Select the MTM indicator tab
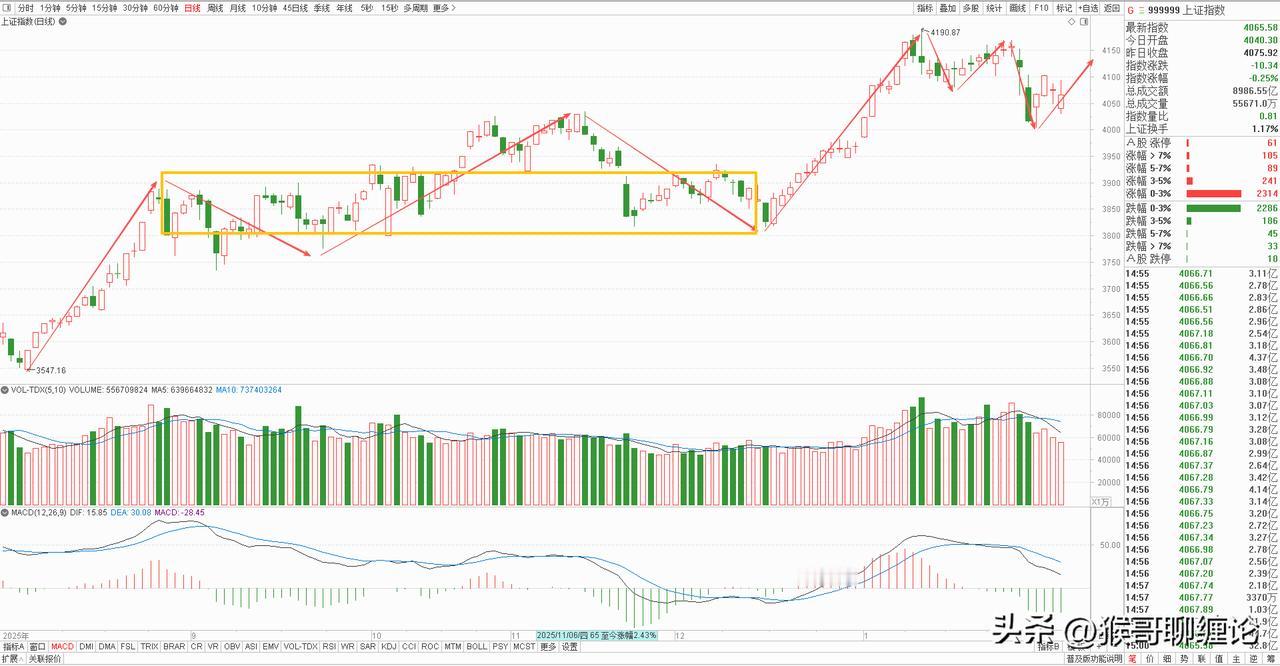1280x666 pixels. coord(452,647)
